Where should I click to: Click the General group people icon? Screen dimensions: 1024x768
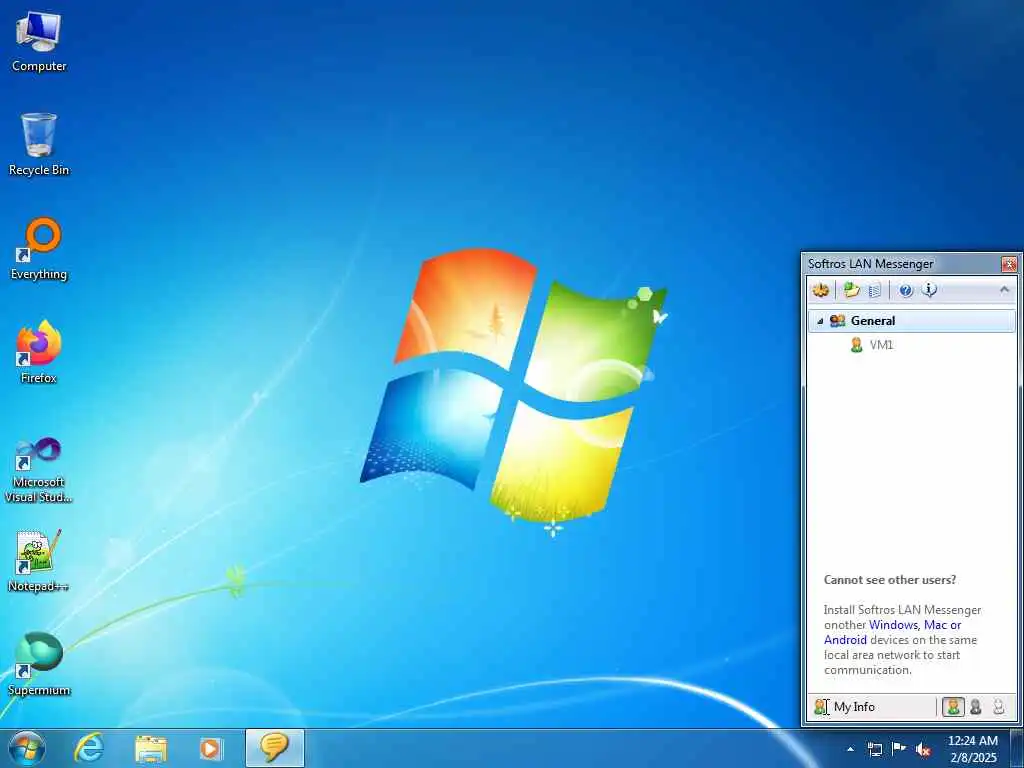[837, 321]
